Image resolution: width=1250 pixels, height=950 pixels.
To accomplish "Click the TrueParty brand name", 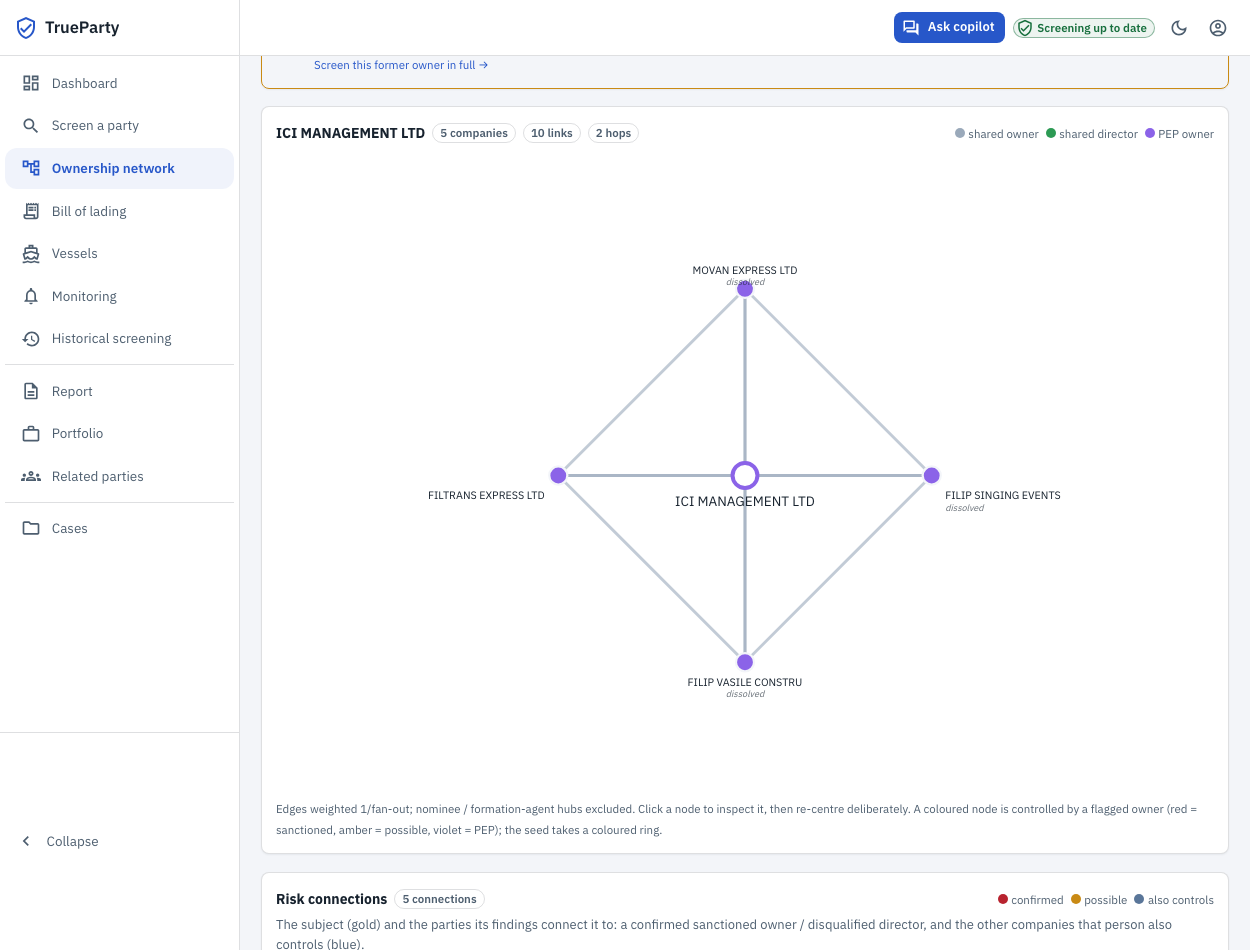I will coord(82,28).
